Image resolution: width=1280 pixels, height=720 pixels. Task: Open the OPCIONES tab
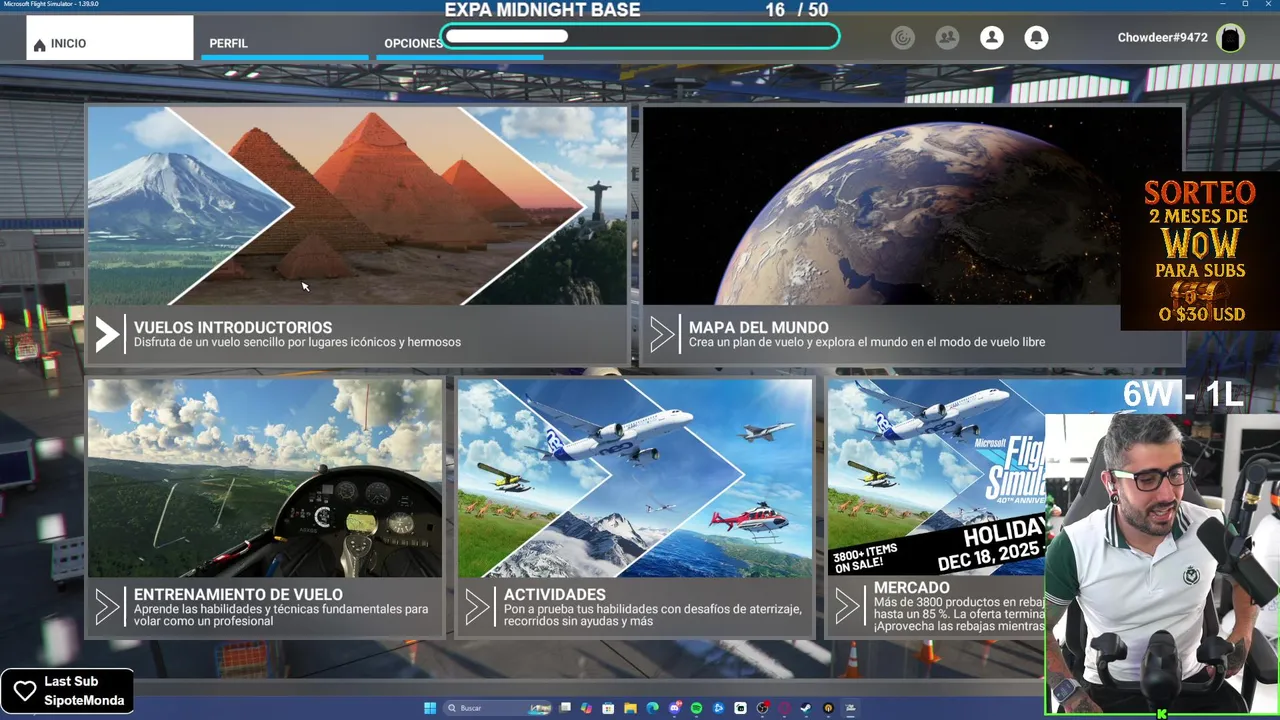(413, 43)
